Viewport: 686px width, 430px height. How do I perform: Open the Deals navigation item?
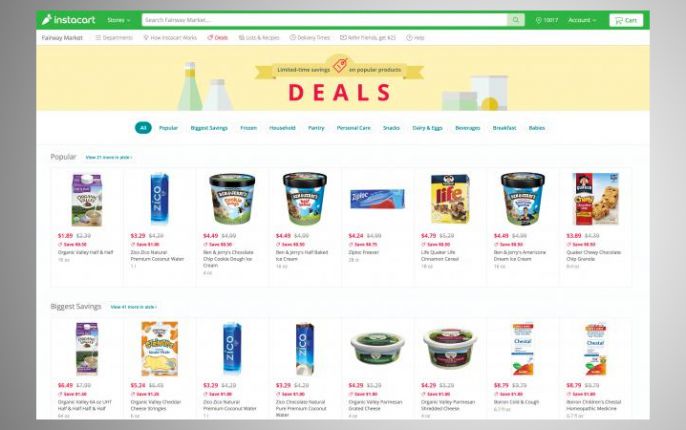pos(217,38)
